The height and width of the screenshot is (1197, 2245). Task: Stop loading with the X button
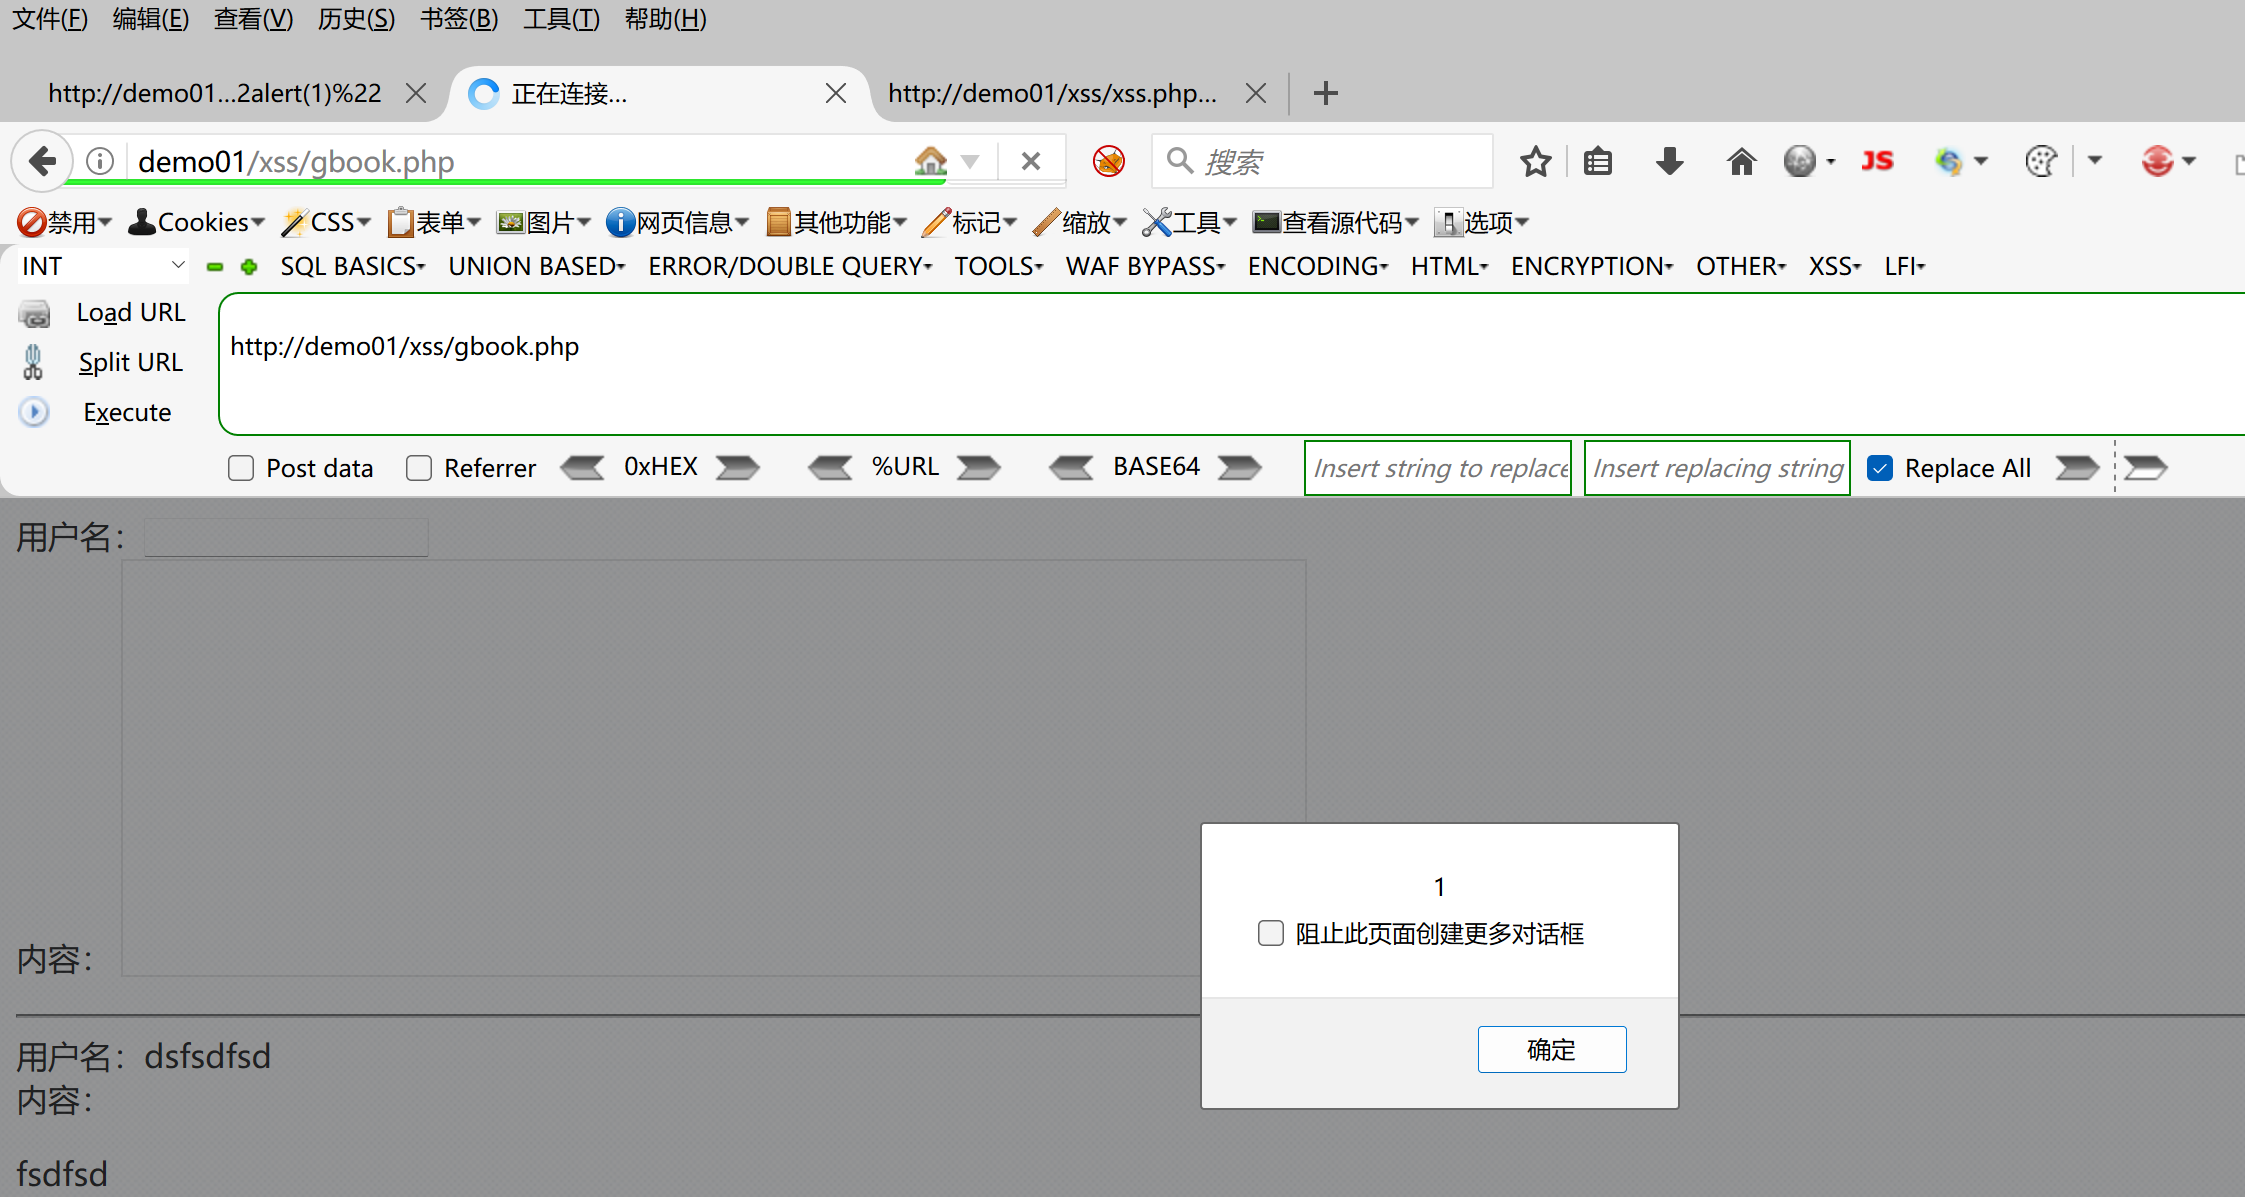coord(1031,161)
